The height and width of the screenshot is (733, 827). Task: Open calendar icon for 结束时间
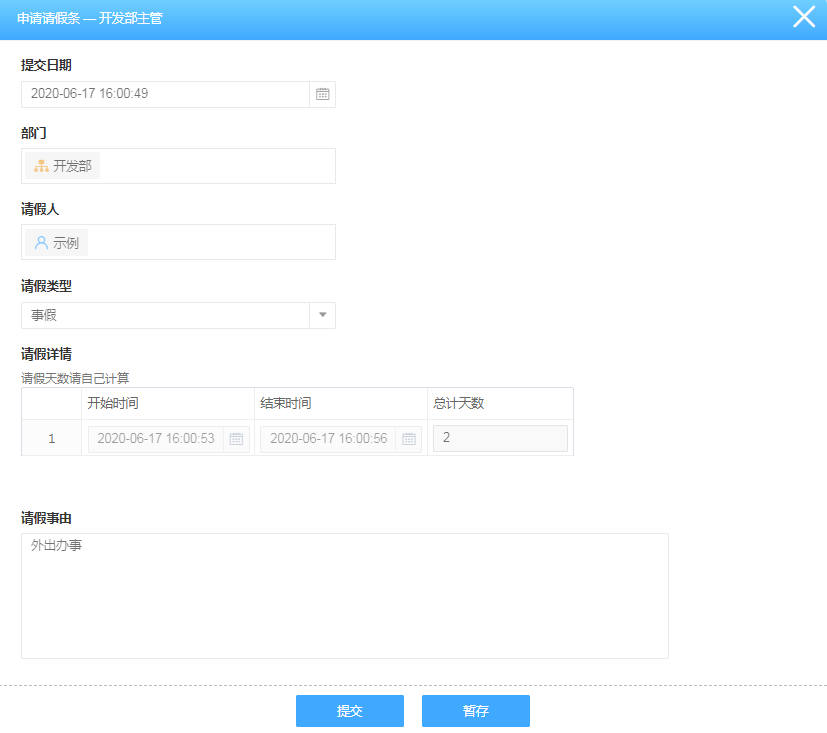pos(409,439)
